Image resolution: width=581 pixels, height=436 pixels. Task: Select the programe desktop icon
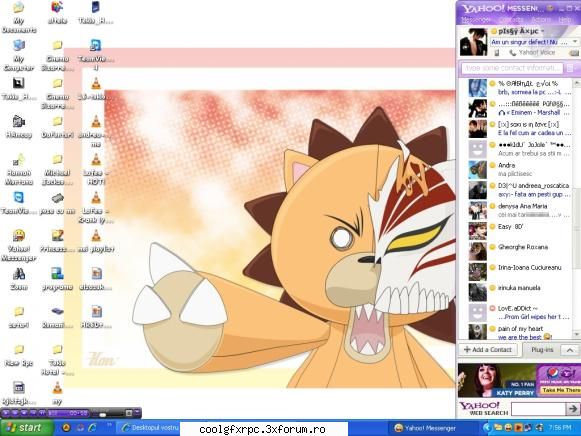[57, 279]
